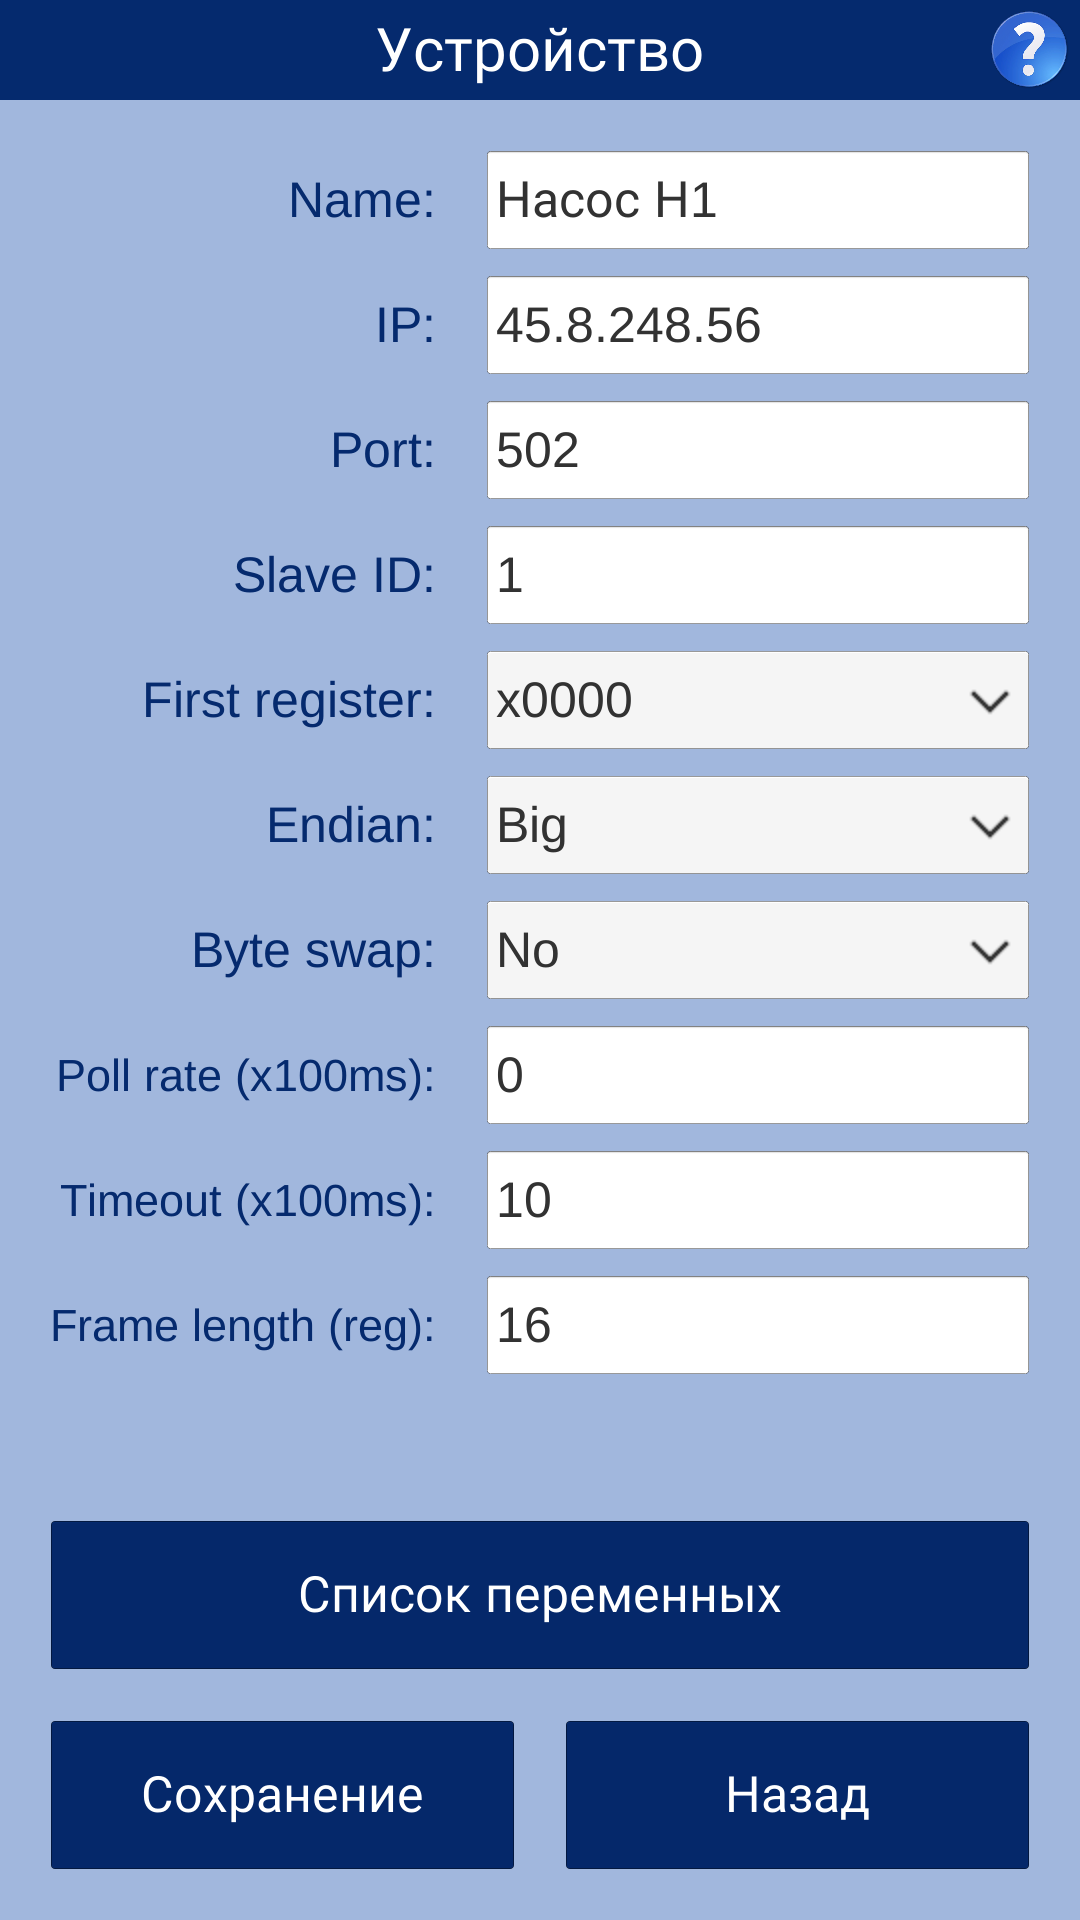Open the help question mark icon

pos(1028,49)
